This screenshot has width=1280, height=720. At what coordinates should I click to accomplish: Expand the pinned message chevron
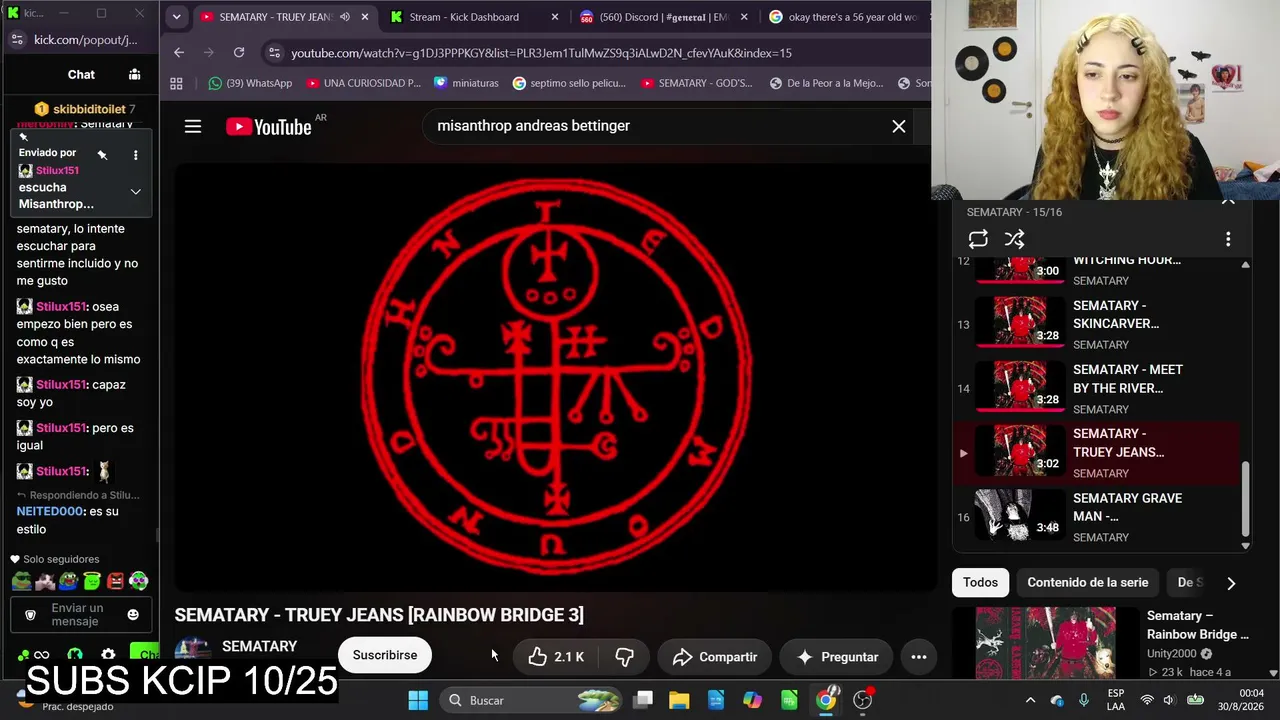[x=135, y=192]
